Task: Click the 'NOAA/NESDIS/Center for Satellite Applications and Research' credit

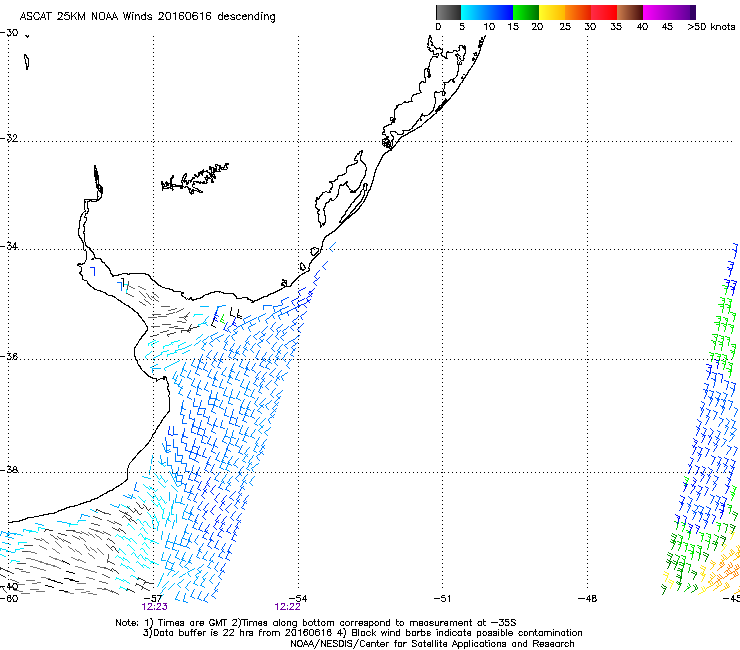Action: [x=432, y=644]
